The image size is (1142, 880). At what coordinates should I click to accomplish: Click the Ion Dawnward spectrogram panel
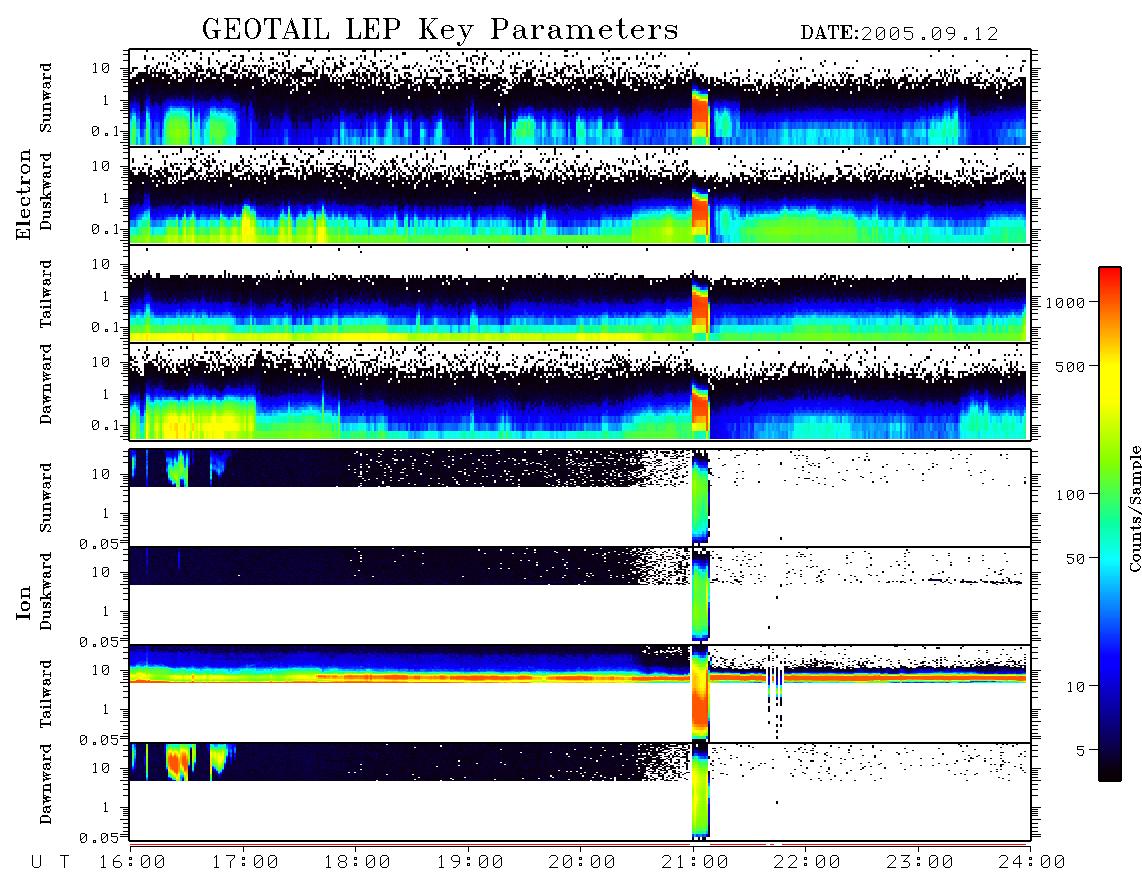point(580,791)
